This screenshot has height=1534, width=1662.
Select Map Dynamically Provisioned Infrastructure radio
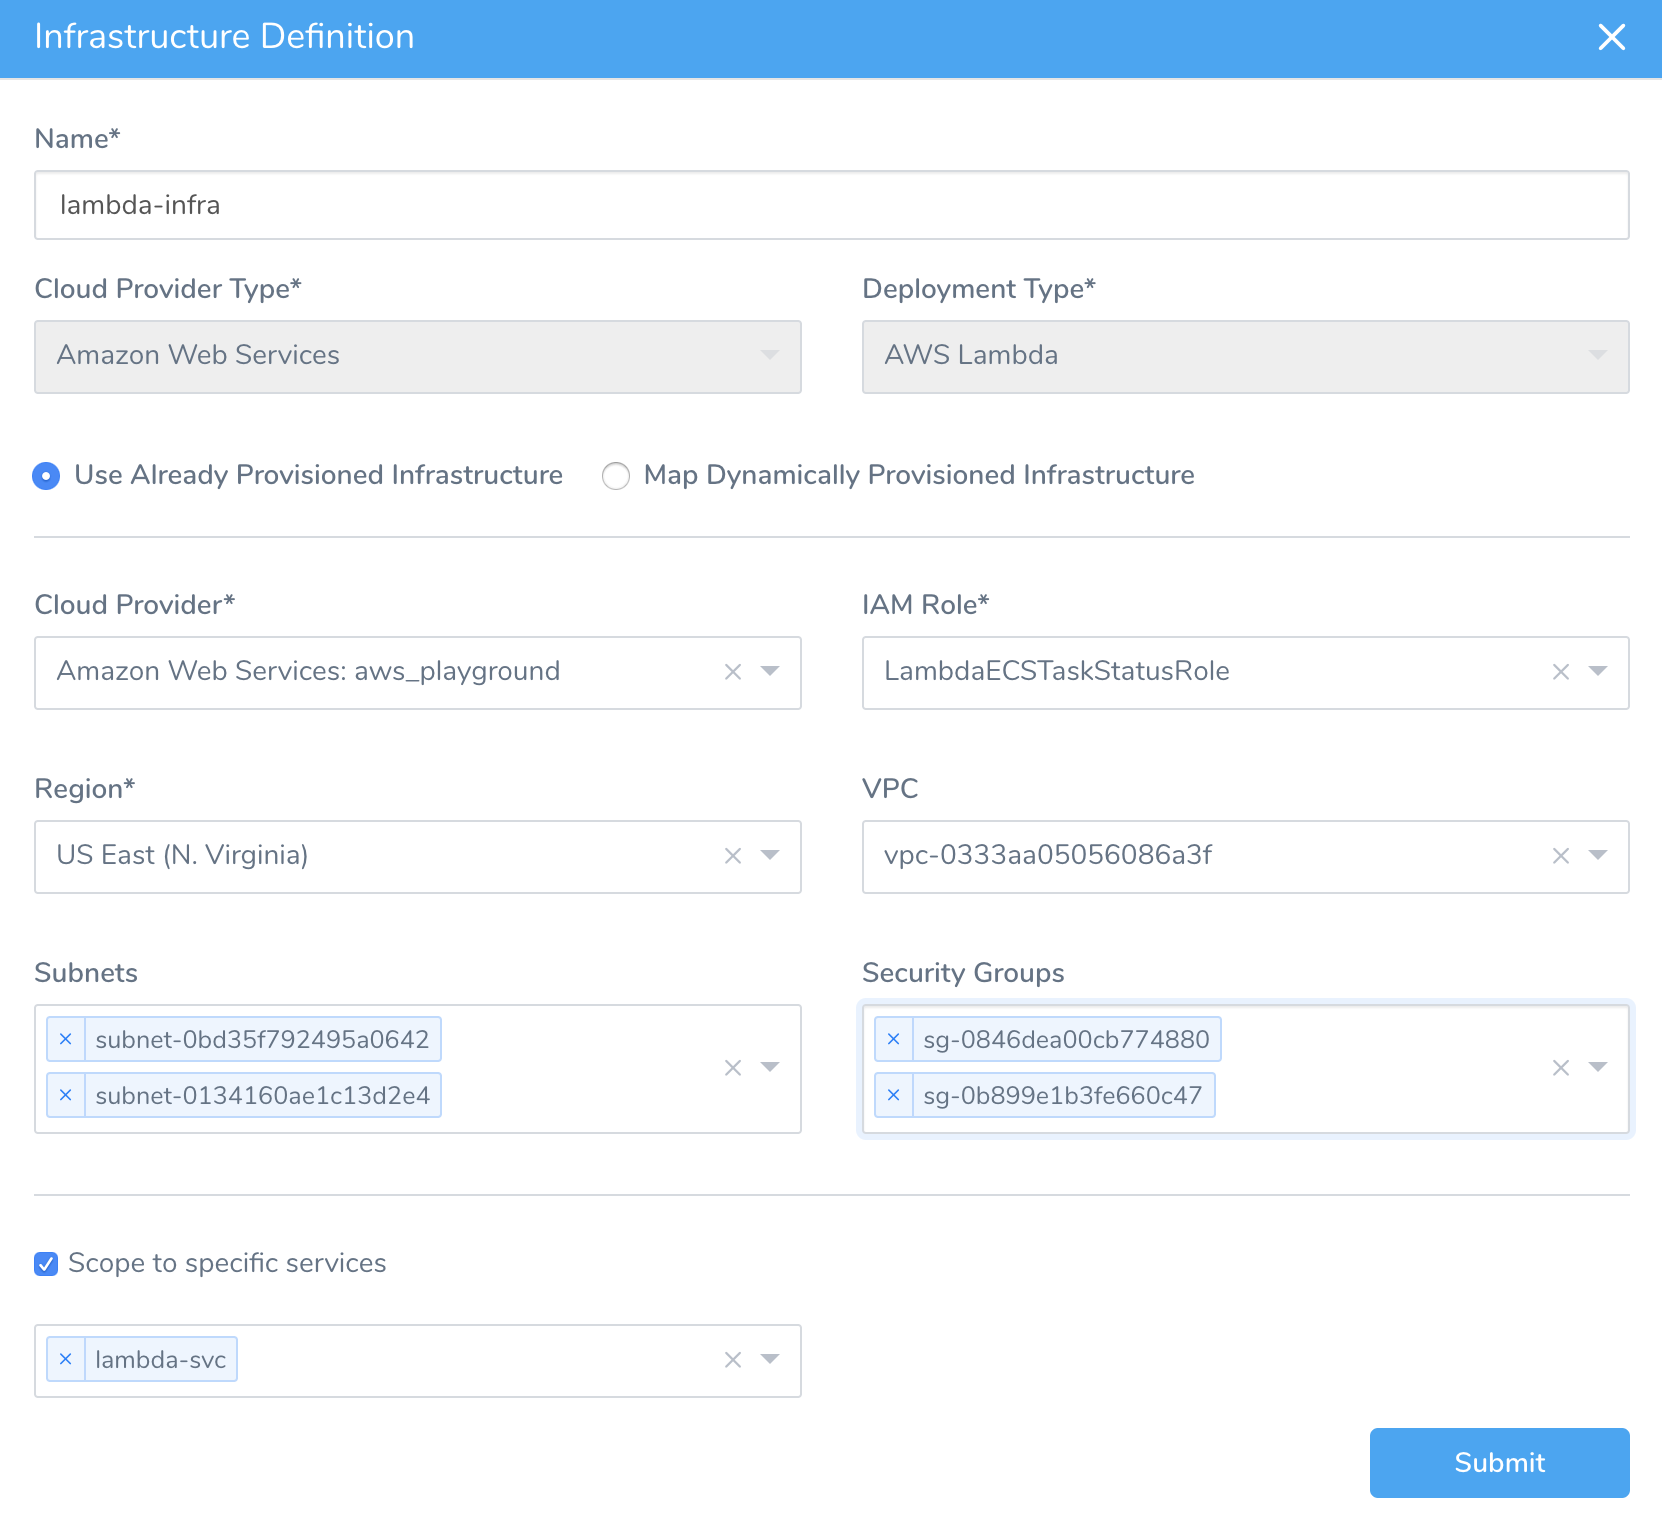point(616,476)
